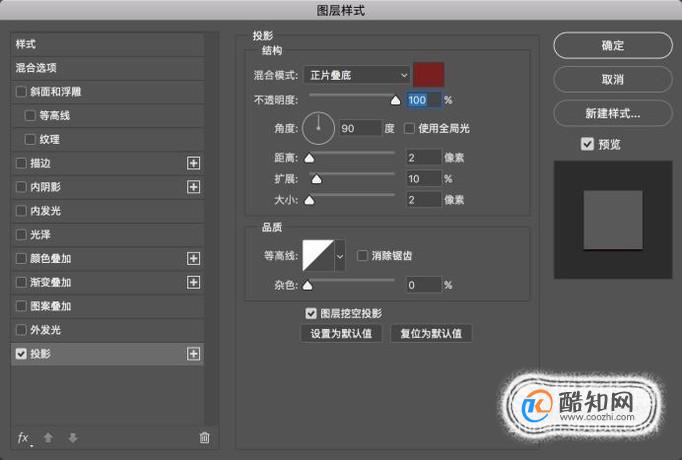Delete effect with trash icon
The image size is (682, 460).
click(204, 438)
